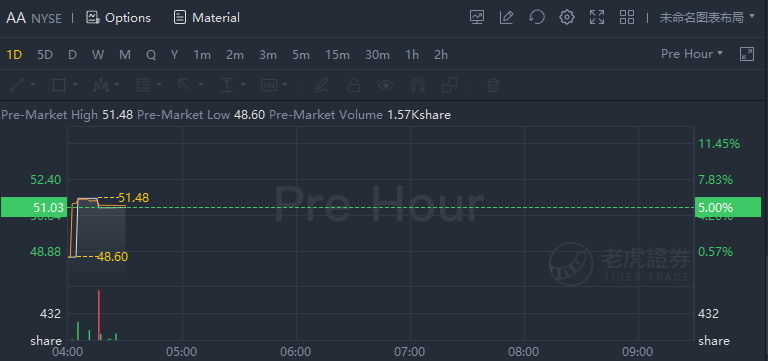The height and width of the screenshot is (361, 768).
Task: Expand the 未命名图表布局 layout dropdown
Action: pos(707,18)
